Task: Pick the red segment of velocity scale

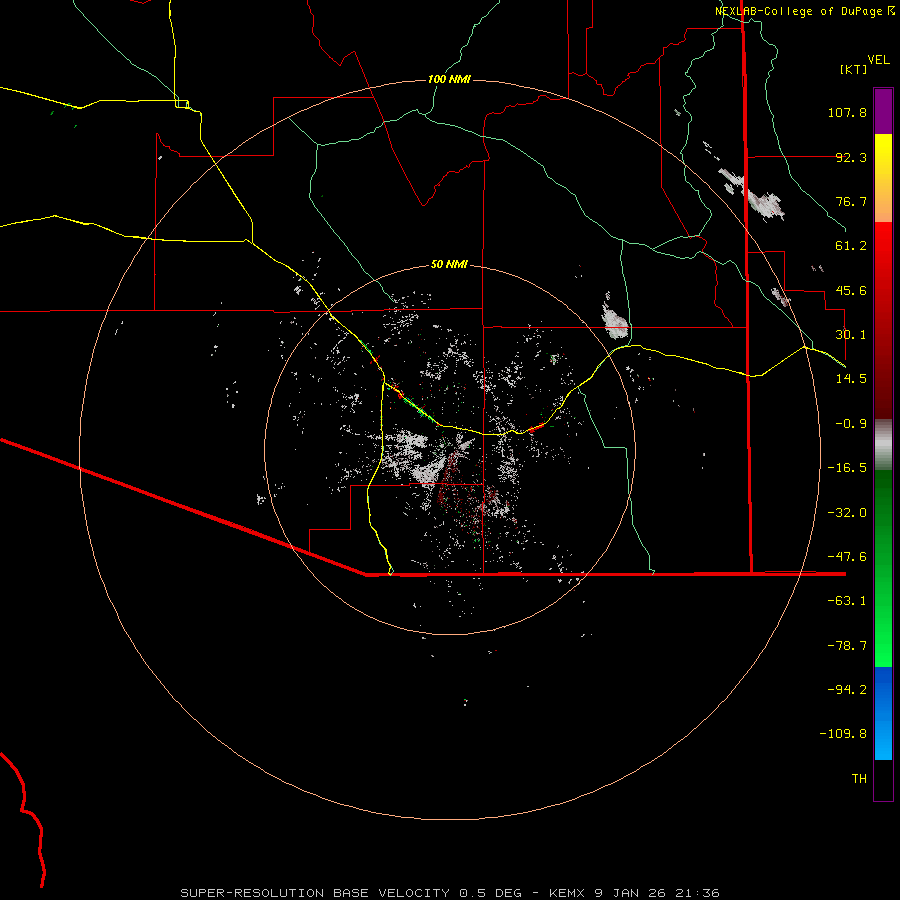Action: (x=883, y=320)
